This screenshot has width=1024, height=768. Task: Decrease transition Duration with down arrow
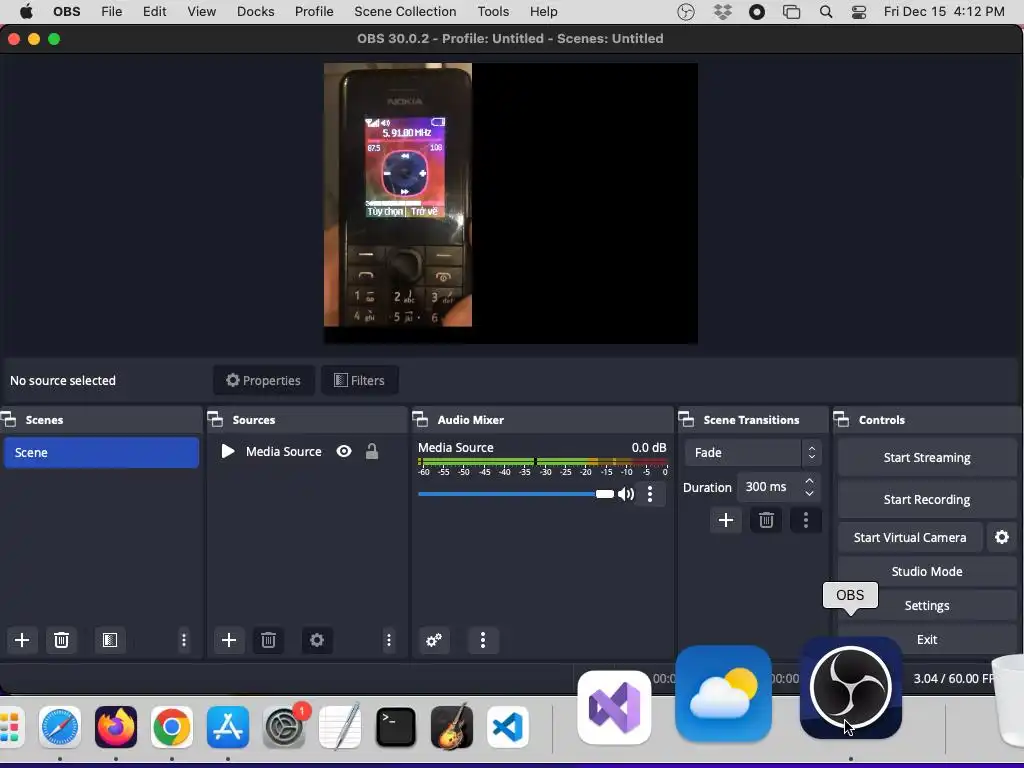pyautogui.click(x=810, y=493)
